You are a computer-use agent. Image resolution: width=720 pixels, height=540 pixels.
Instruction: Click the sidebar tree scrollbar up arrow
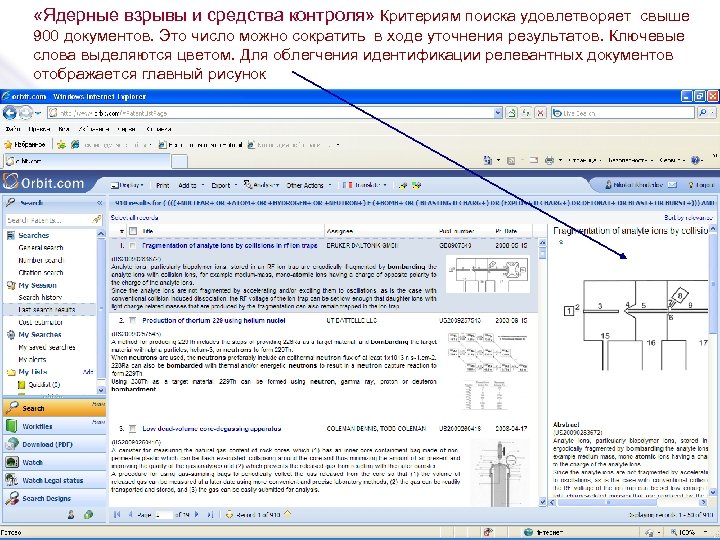101,234
